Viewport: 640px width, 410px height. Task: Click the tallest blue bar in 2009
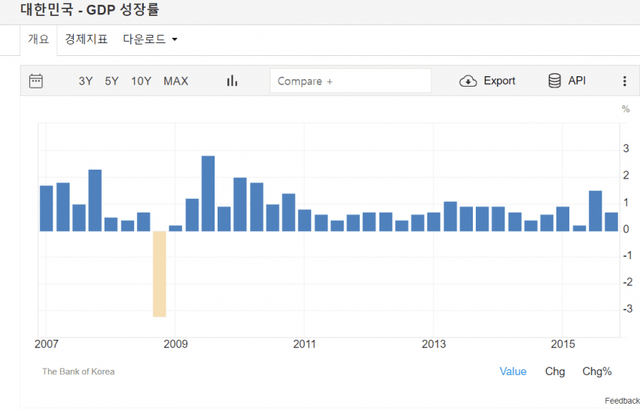coord(208,193)
